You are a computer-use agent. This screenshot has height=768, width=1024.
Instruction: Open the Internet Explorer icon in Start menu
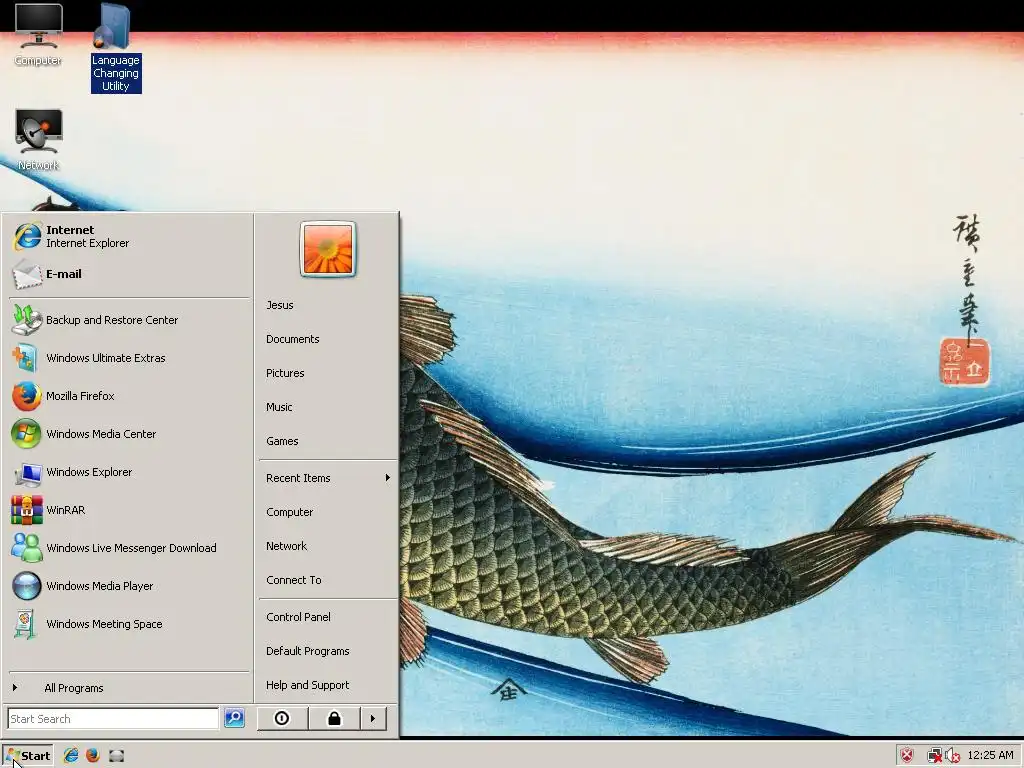(x=27, y=236)
